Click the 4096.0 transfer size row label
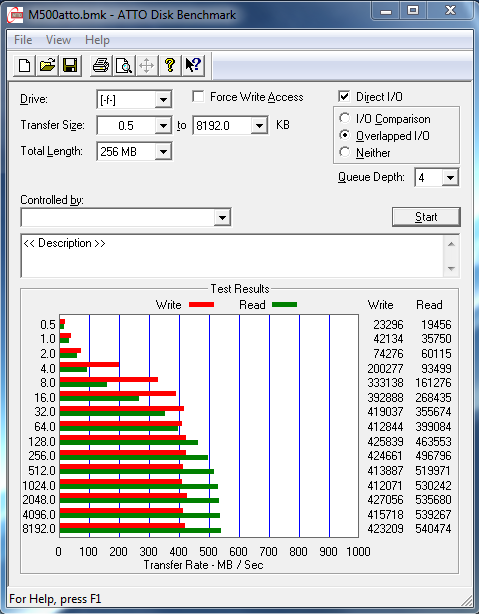 click(x=39, y=515)
